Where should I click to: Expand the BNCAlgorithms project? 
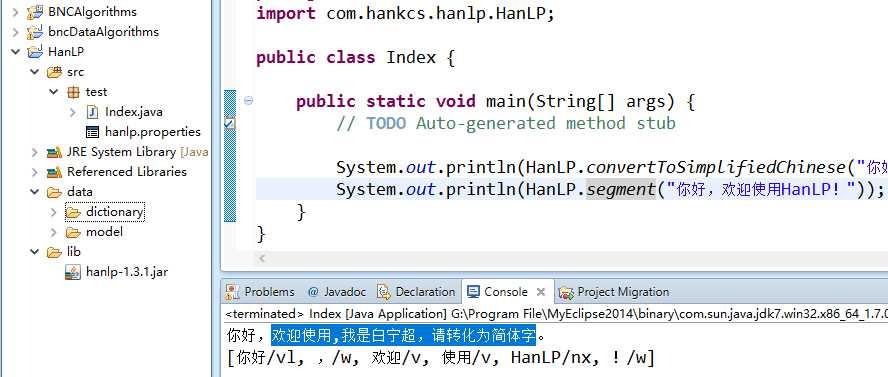tap(15, 11)
